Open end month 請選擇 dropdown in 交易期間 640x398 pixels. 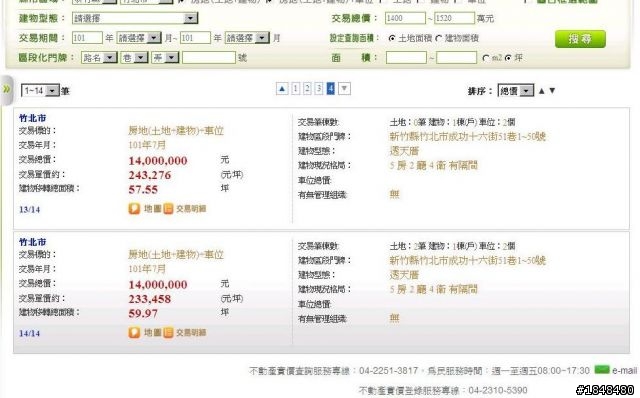tap(247, 38)
